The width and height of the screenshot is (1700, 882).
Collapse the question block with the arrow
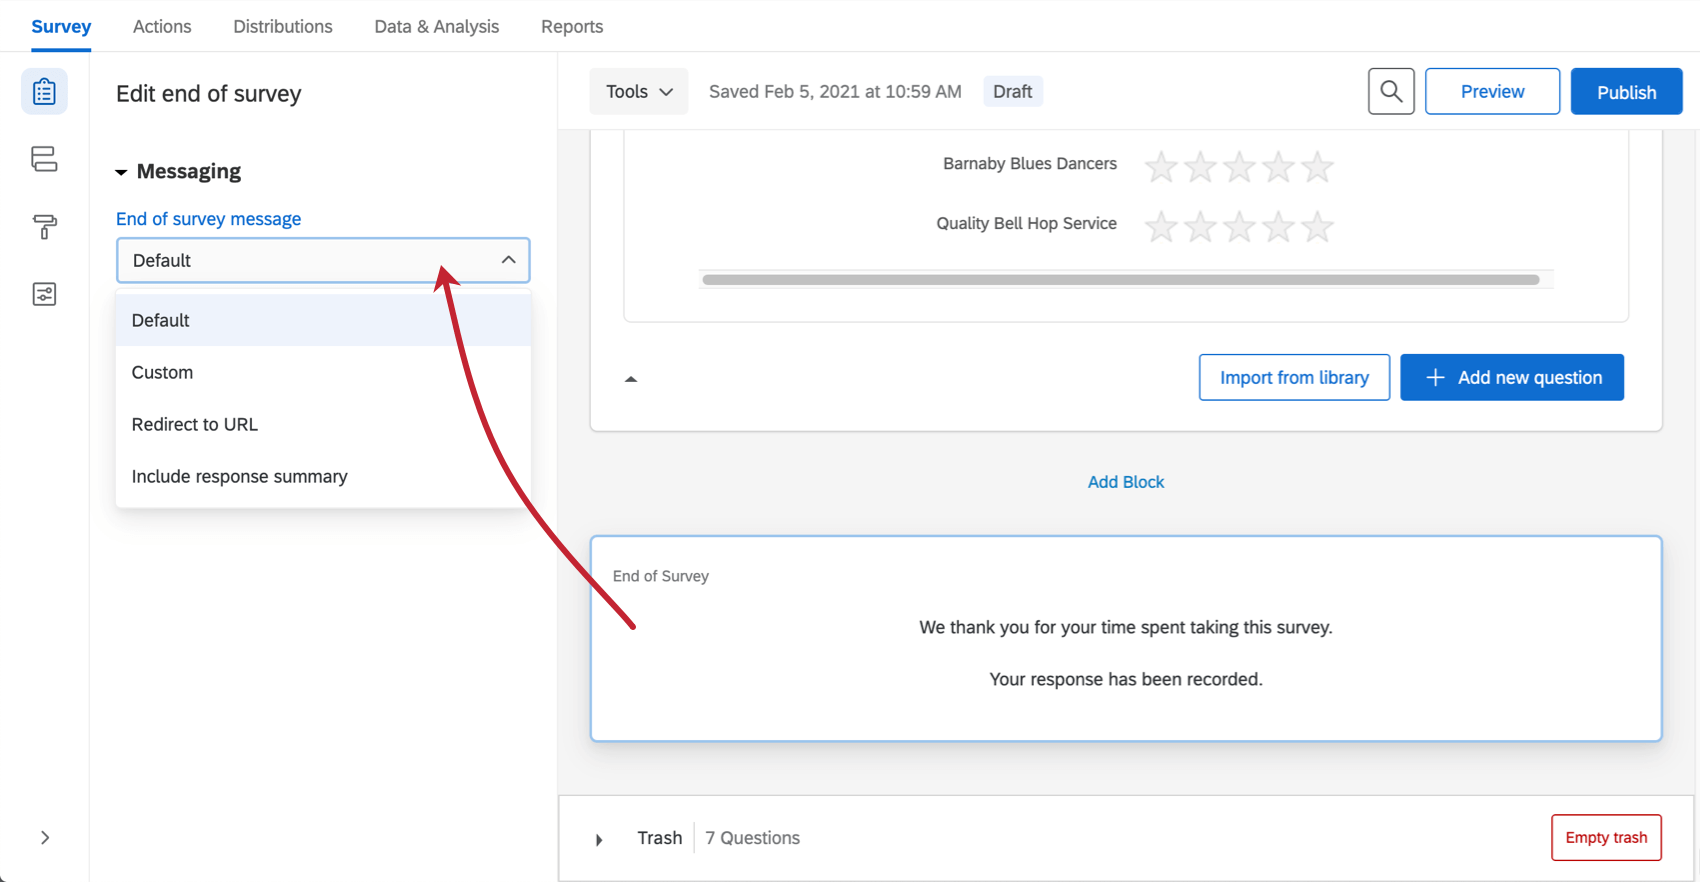coord(631,379)
